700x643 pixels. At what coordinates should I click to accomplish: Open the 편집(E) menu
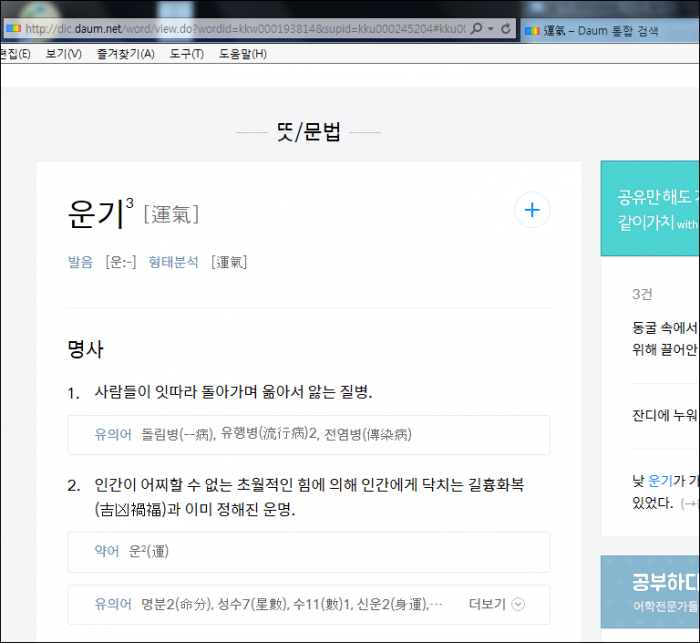click(15, 54)
